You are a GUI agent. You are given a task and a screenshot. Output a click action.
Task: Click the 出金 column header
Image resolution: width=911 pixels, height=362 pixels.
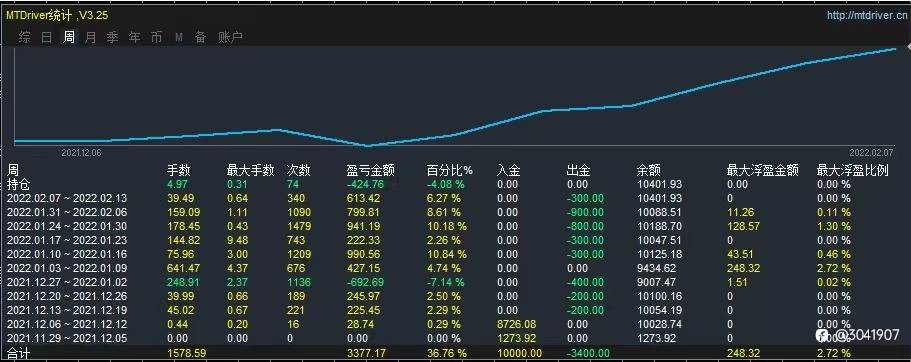coord(579,170)
